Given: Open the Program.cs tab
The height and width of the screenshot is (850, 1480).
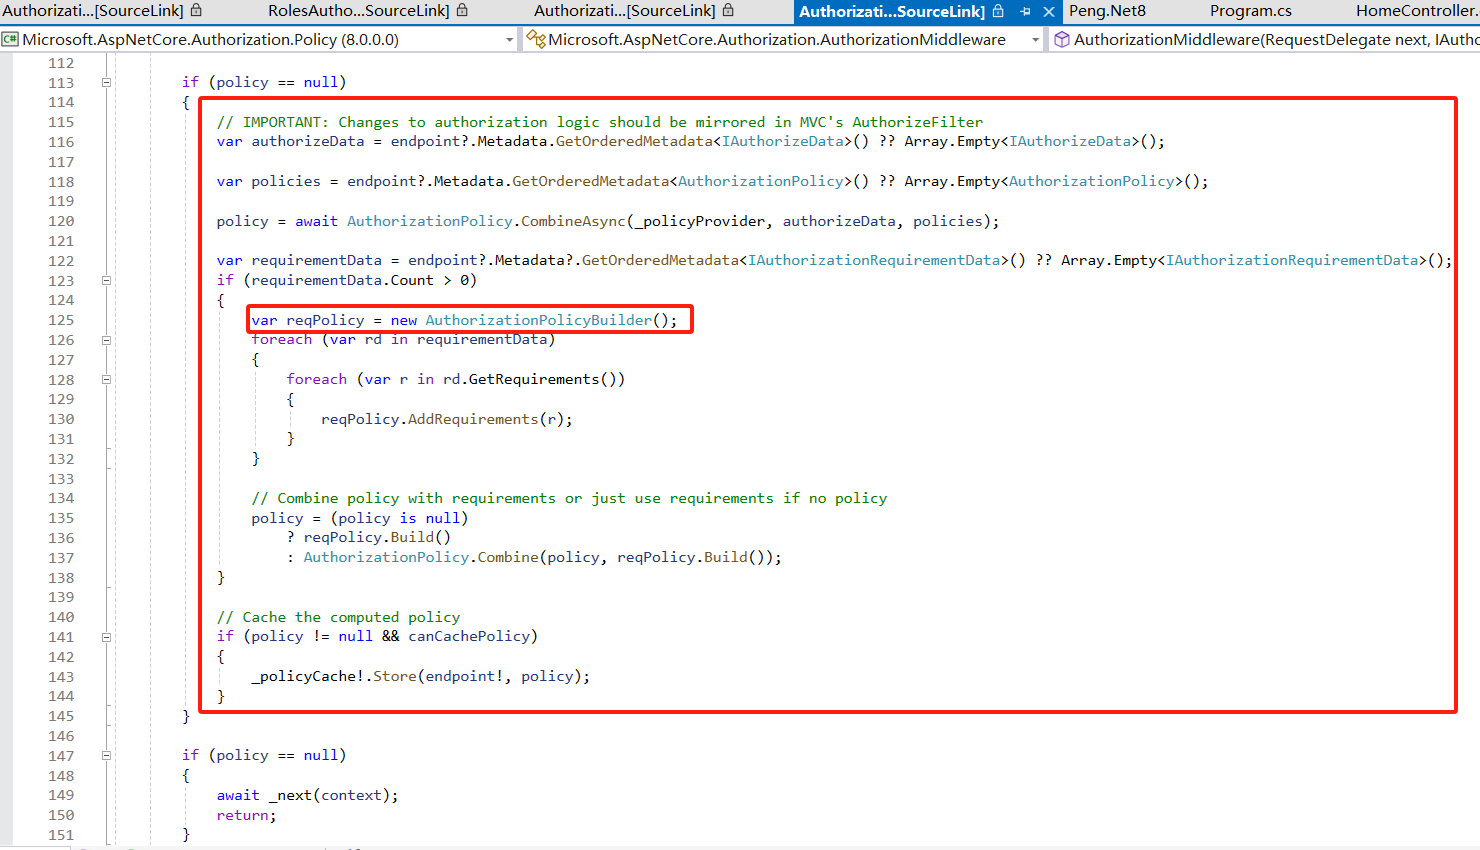Looking at the screenshot, I should (1250, 11).
